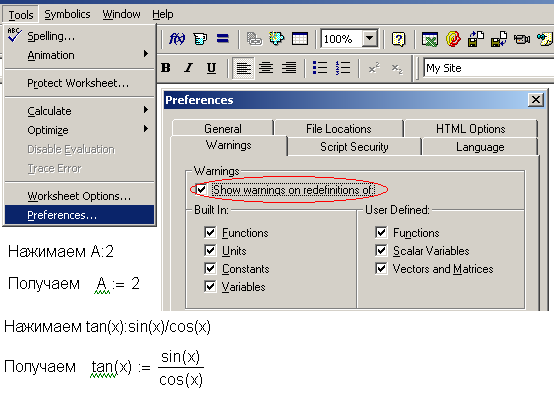Click the rightmost yellow note toolbar icon
Viewport: 554px width, 393px height.
click(x=544, y=39)
